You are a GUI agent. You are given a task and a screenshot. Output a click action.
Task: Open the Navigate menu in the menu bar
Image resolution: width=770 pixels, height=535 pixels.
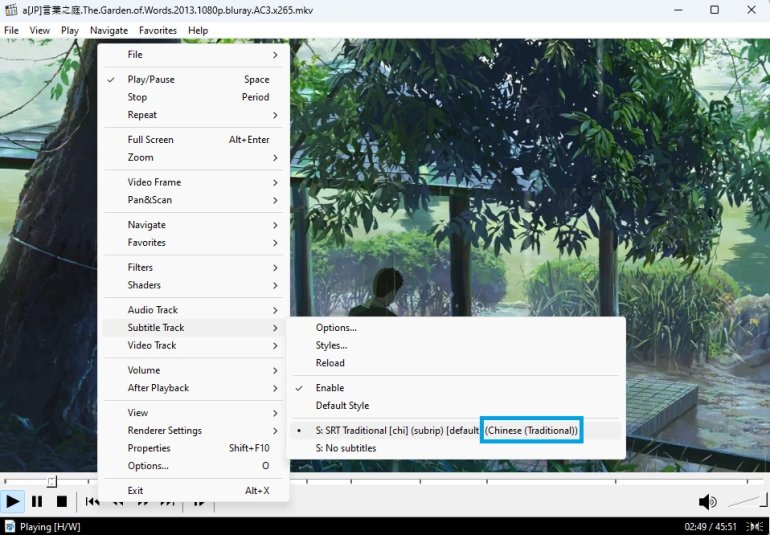(109, 30)
